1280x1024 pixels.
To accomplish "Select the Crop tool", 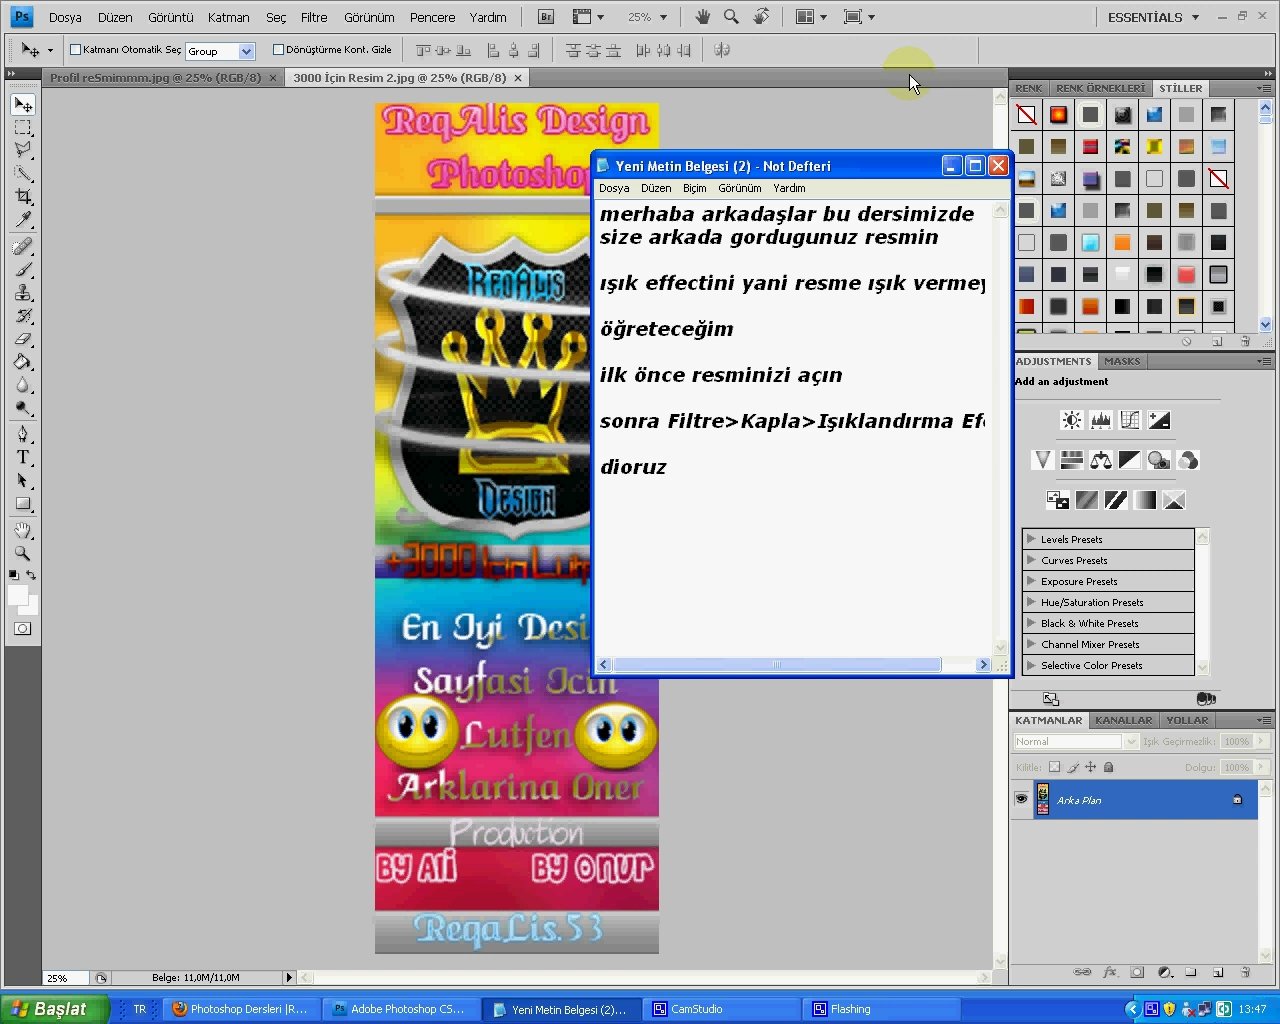I will coord(23,196).
